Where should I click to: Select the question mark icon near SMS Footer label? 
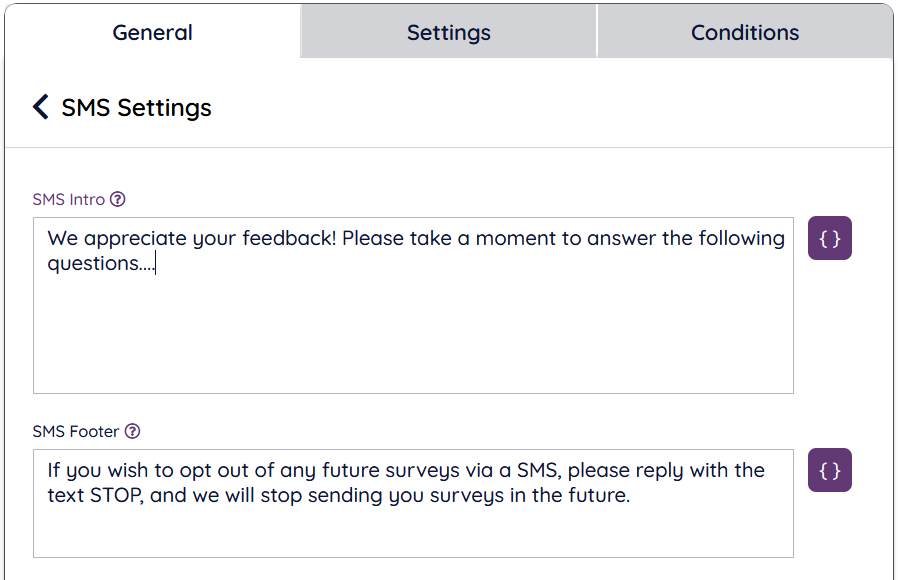132,431
